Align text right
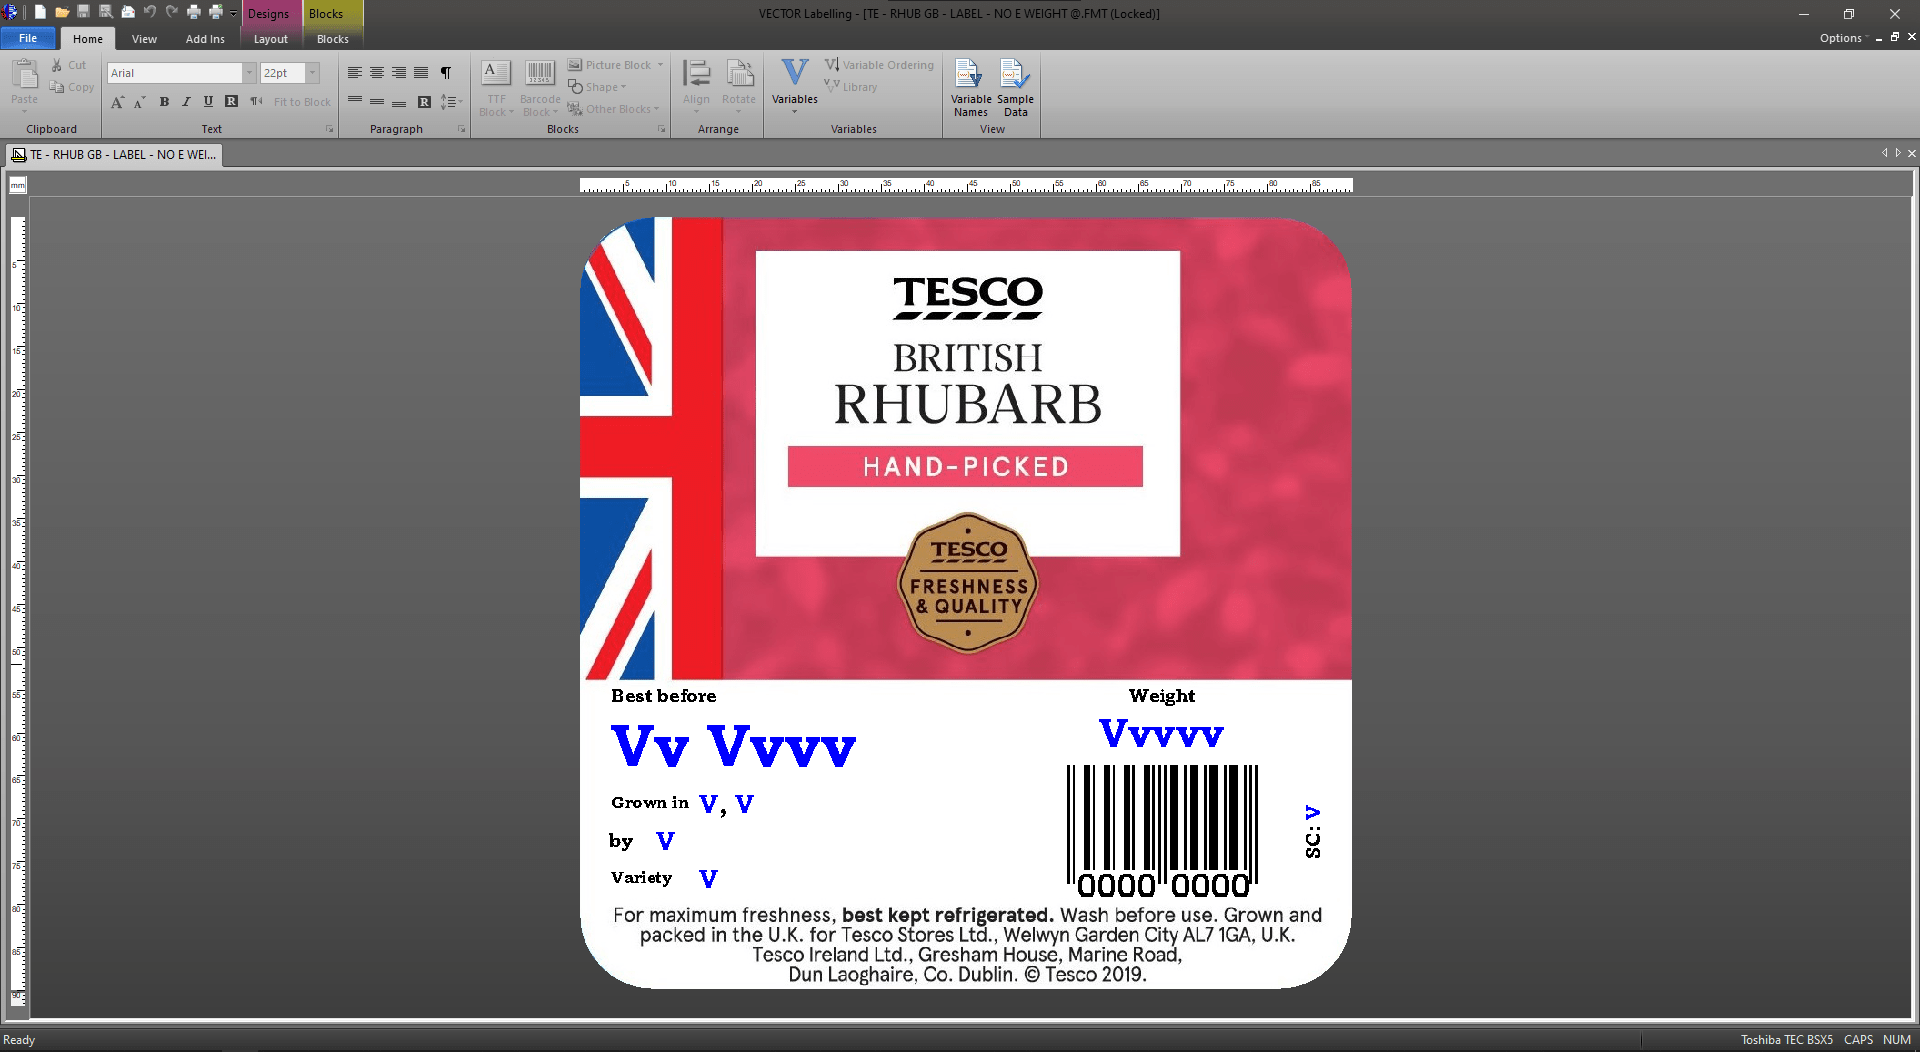The height and width of the screenshot is (1052, 1920). click(399, 73)
